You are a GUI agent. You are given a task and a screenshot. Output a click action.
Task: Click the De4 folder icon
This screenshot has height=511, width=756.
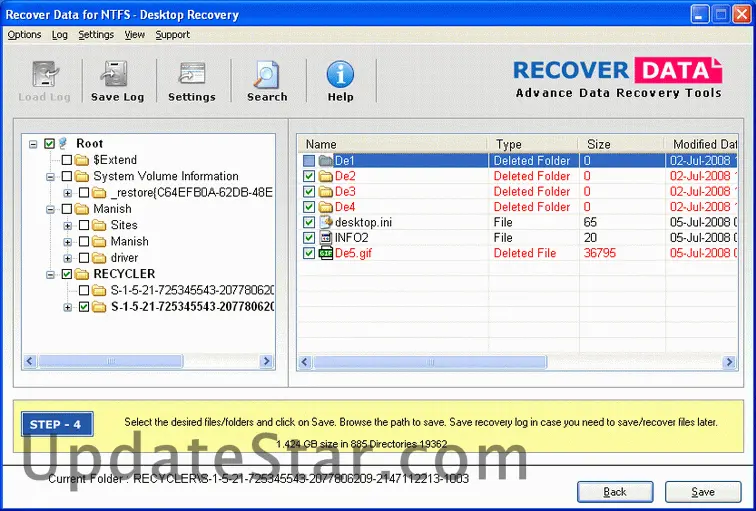pyautogui.click(x=326, y=207)
